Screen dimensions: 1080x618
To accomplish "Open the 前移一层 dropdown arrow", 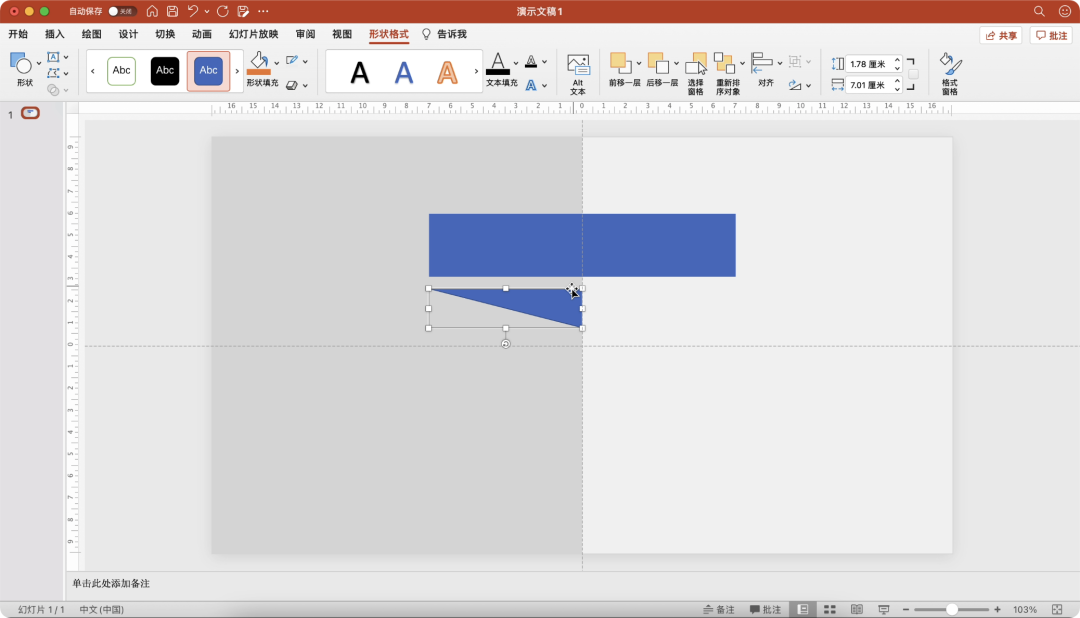I will tap(638, 63).
